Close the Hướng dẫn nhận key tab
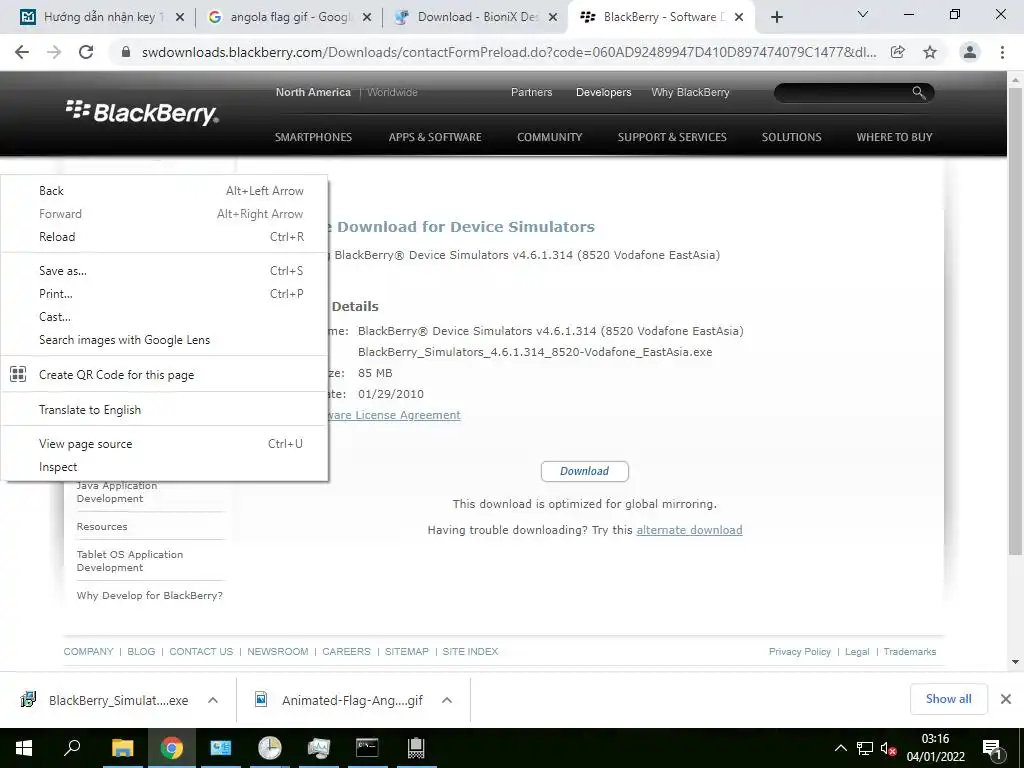 [x=180, y=18]
